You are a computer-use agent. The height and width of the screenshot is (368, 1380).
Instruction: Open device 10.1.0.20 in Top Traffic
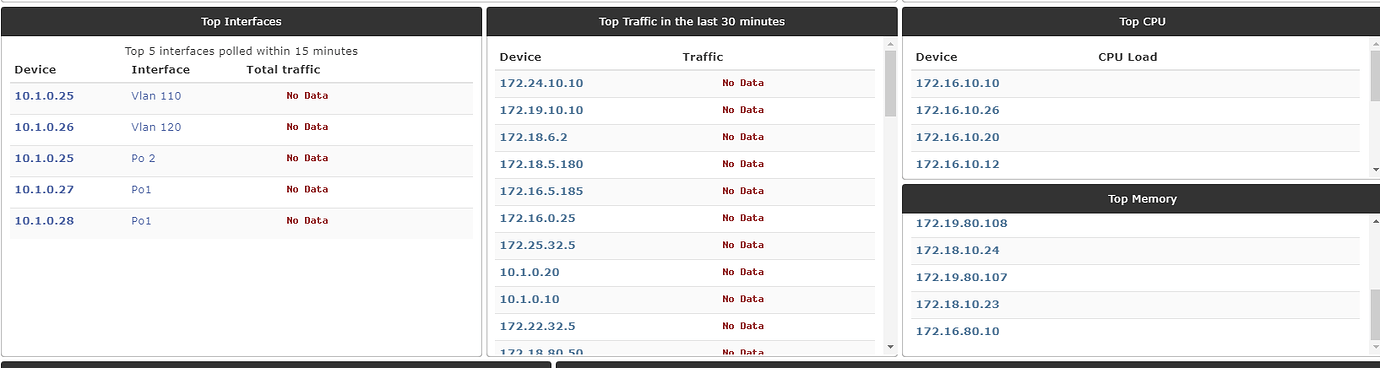coord(529,272)
